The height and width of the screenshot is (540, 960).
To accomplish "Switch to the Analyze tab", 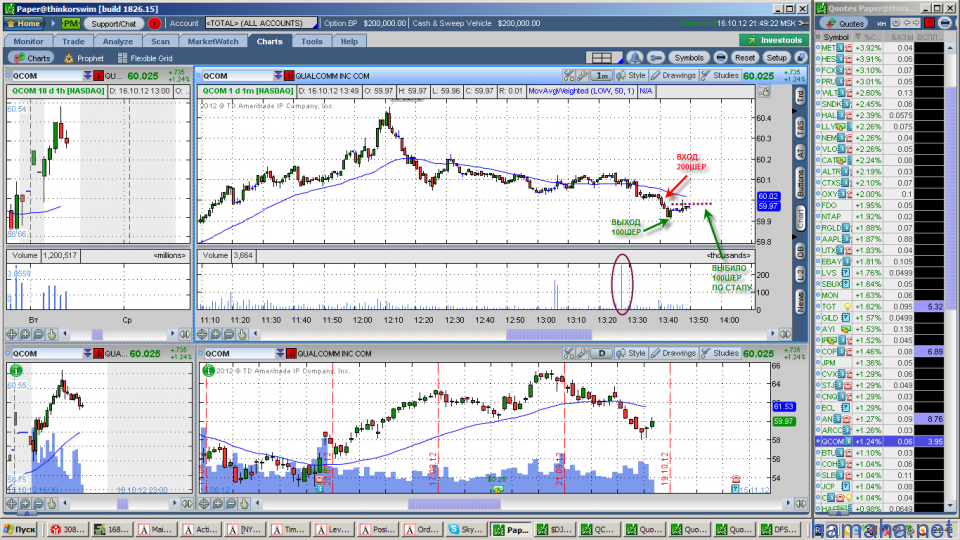I will (x=118, y=41).
